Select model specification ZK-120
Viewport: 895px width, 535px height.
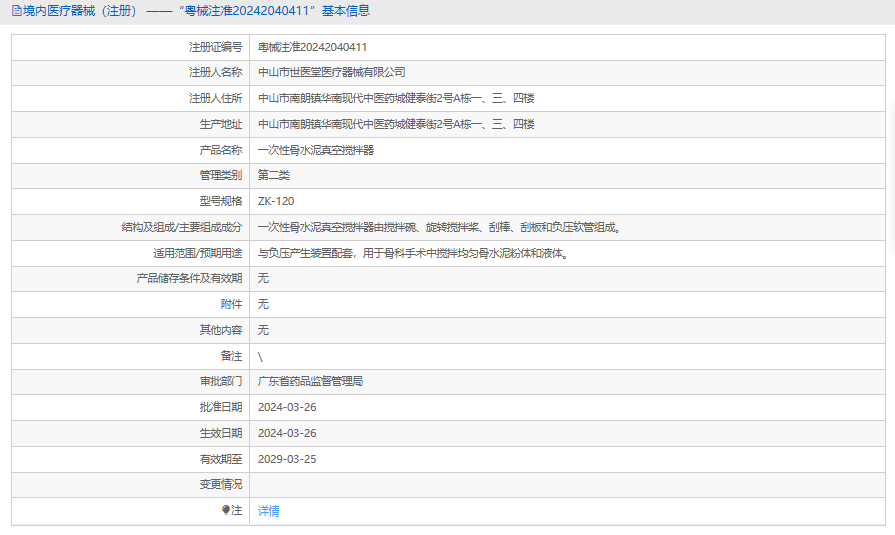coord(276,201)
